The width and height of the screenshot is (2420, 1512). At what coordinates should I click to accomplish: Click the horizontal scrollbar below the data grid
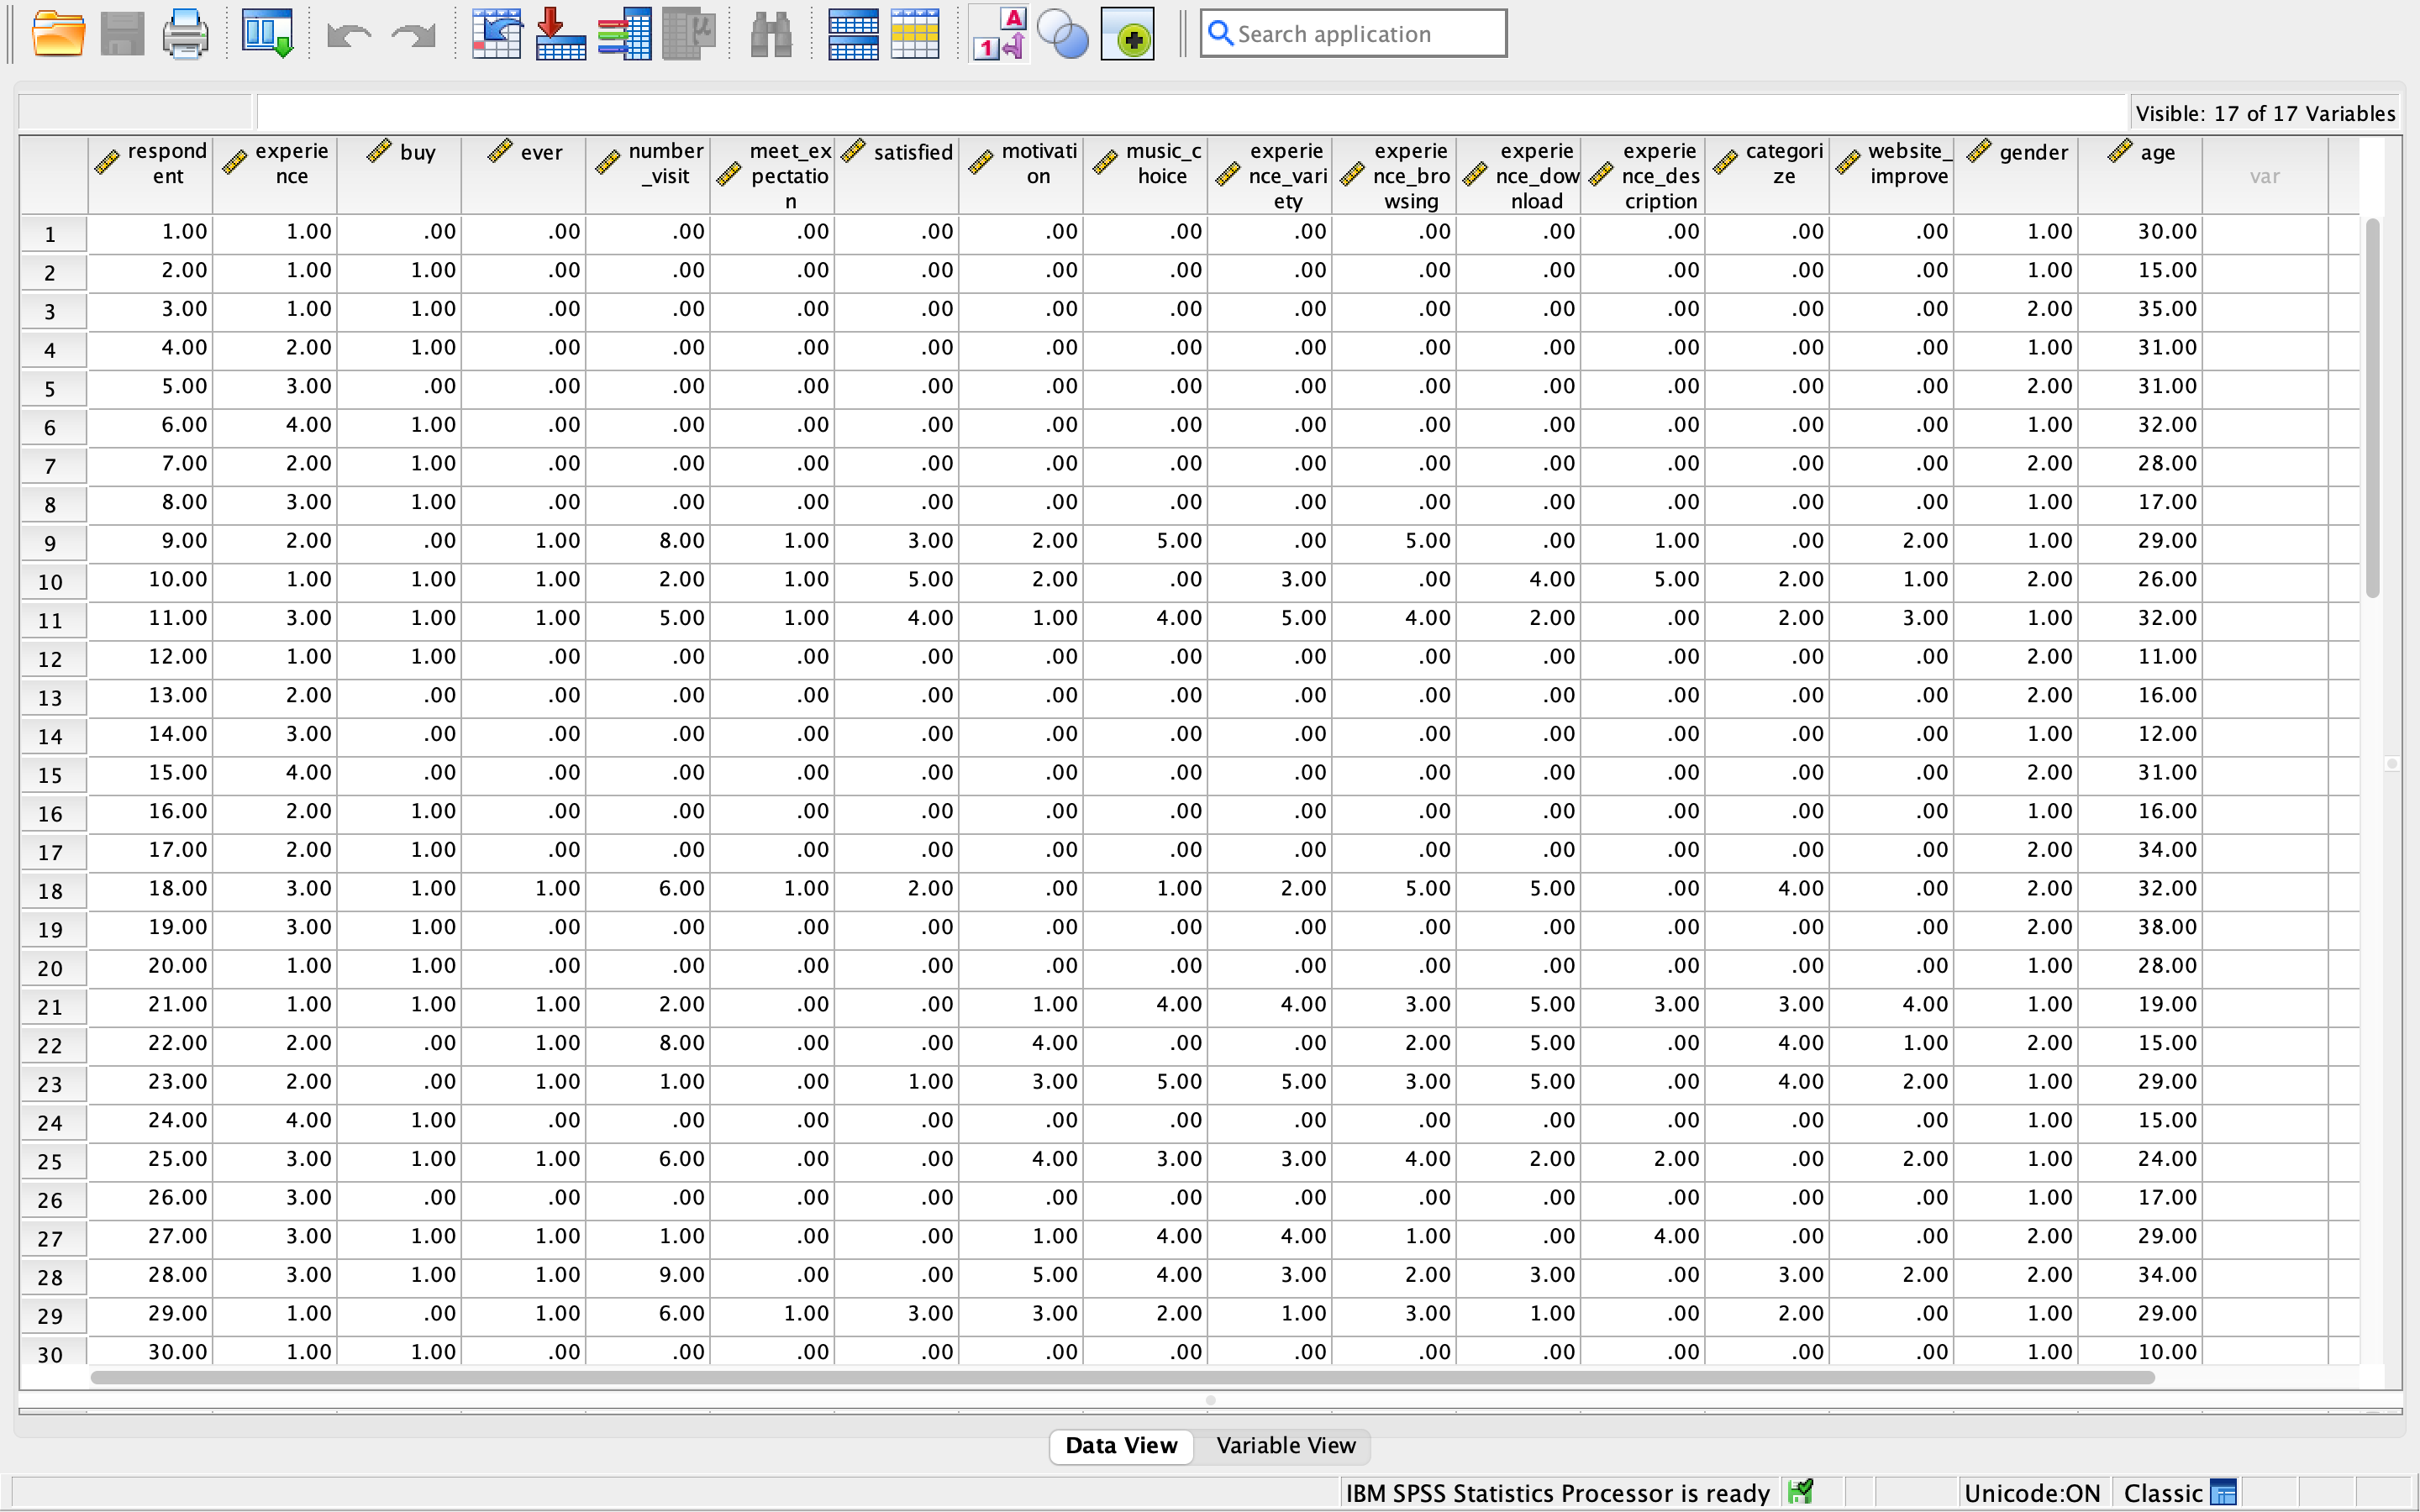tap(1120, 1377)
